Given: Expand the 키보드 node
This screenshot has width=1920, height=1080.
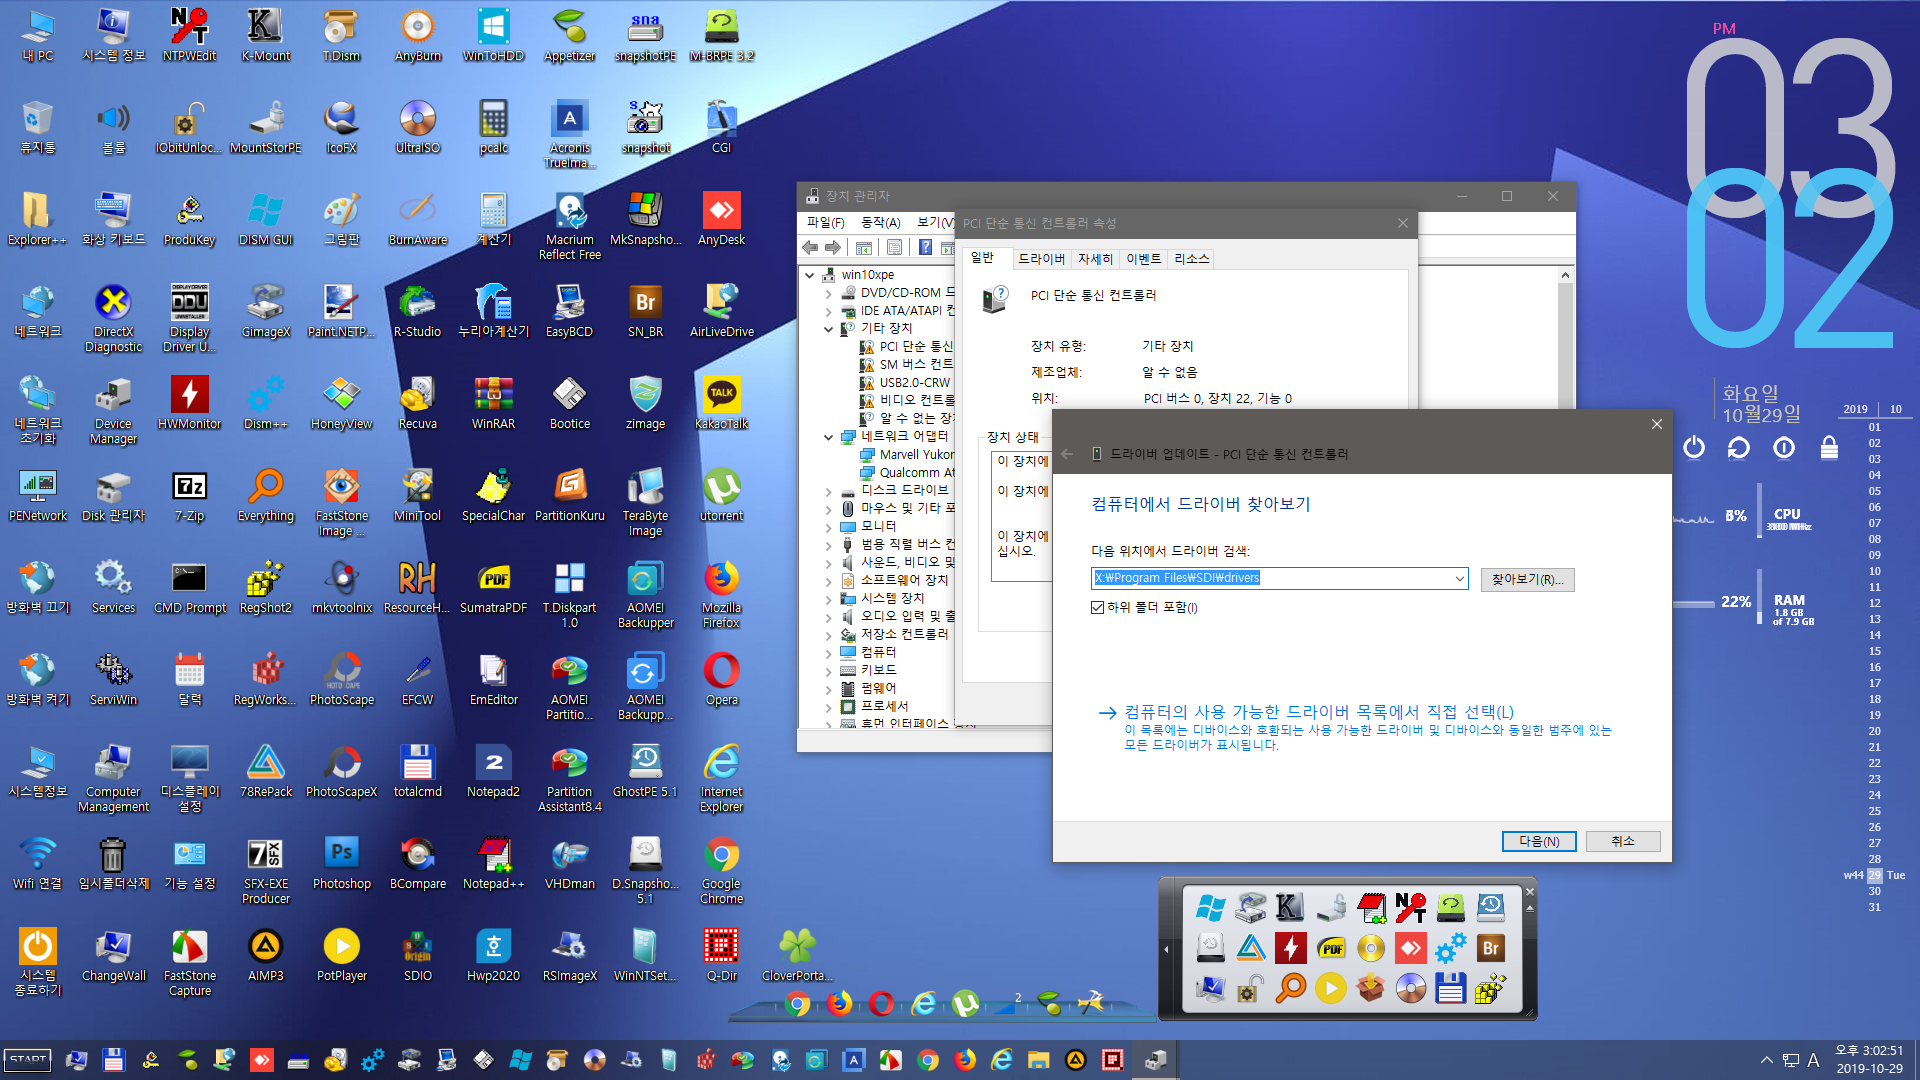Looking at the screenshot, I should (x=828, y=671).
